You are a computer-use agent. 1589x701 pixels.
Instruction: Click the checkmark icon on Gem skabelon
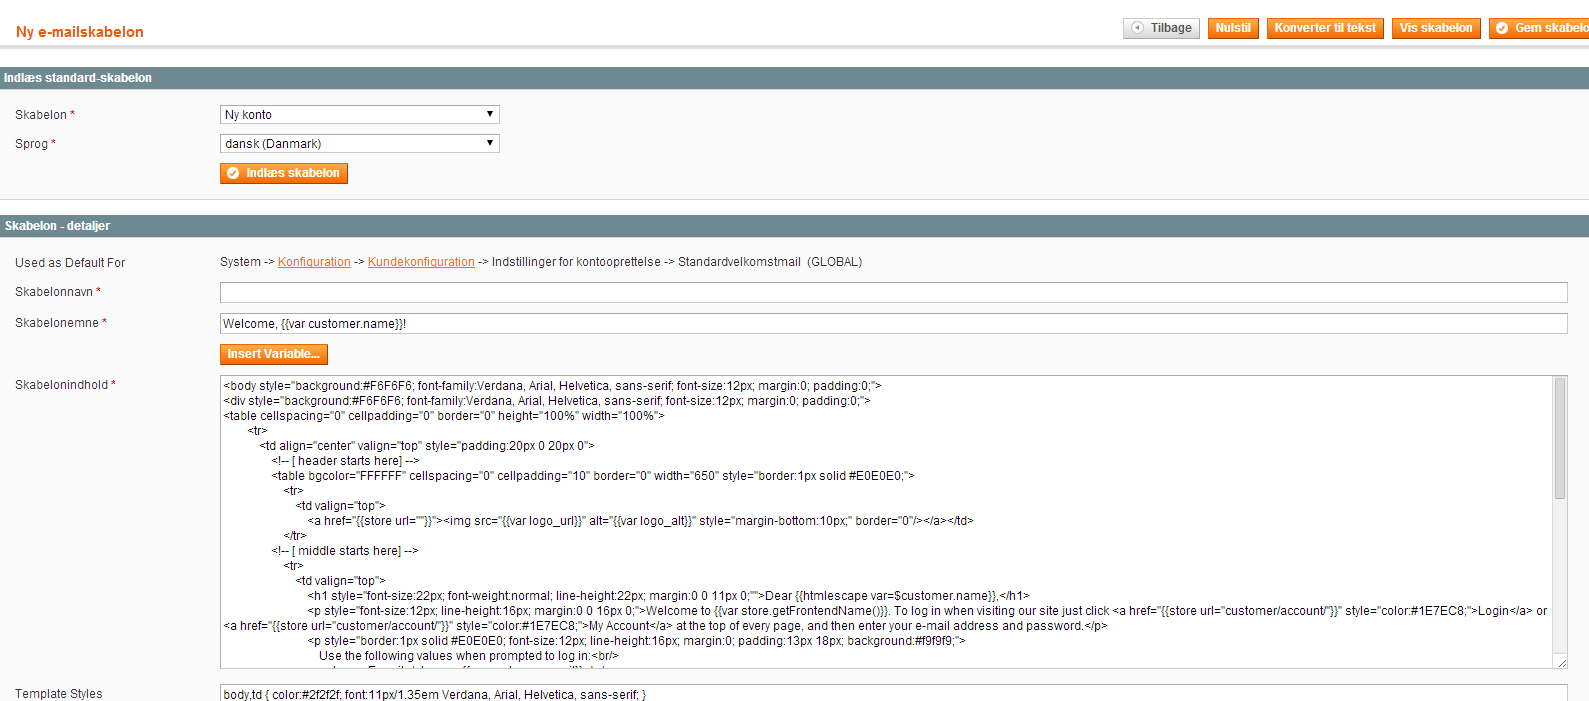(1502, 28)
